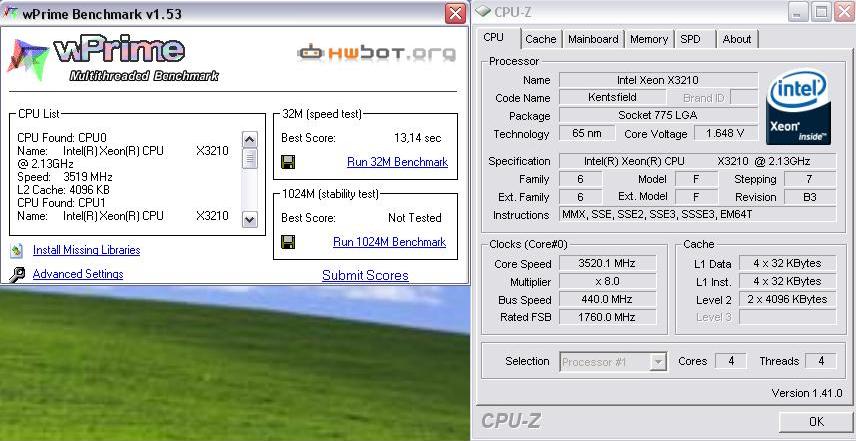The image size is (856, 441).
Task: Click the Core Speed 3520.1 MHz value
Action: click(x=607, y=264)
